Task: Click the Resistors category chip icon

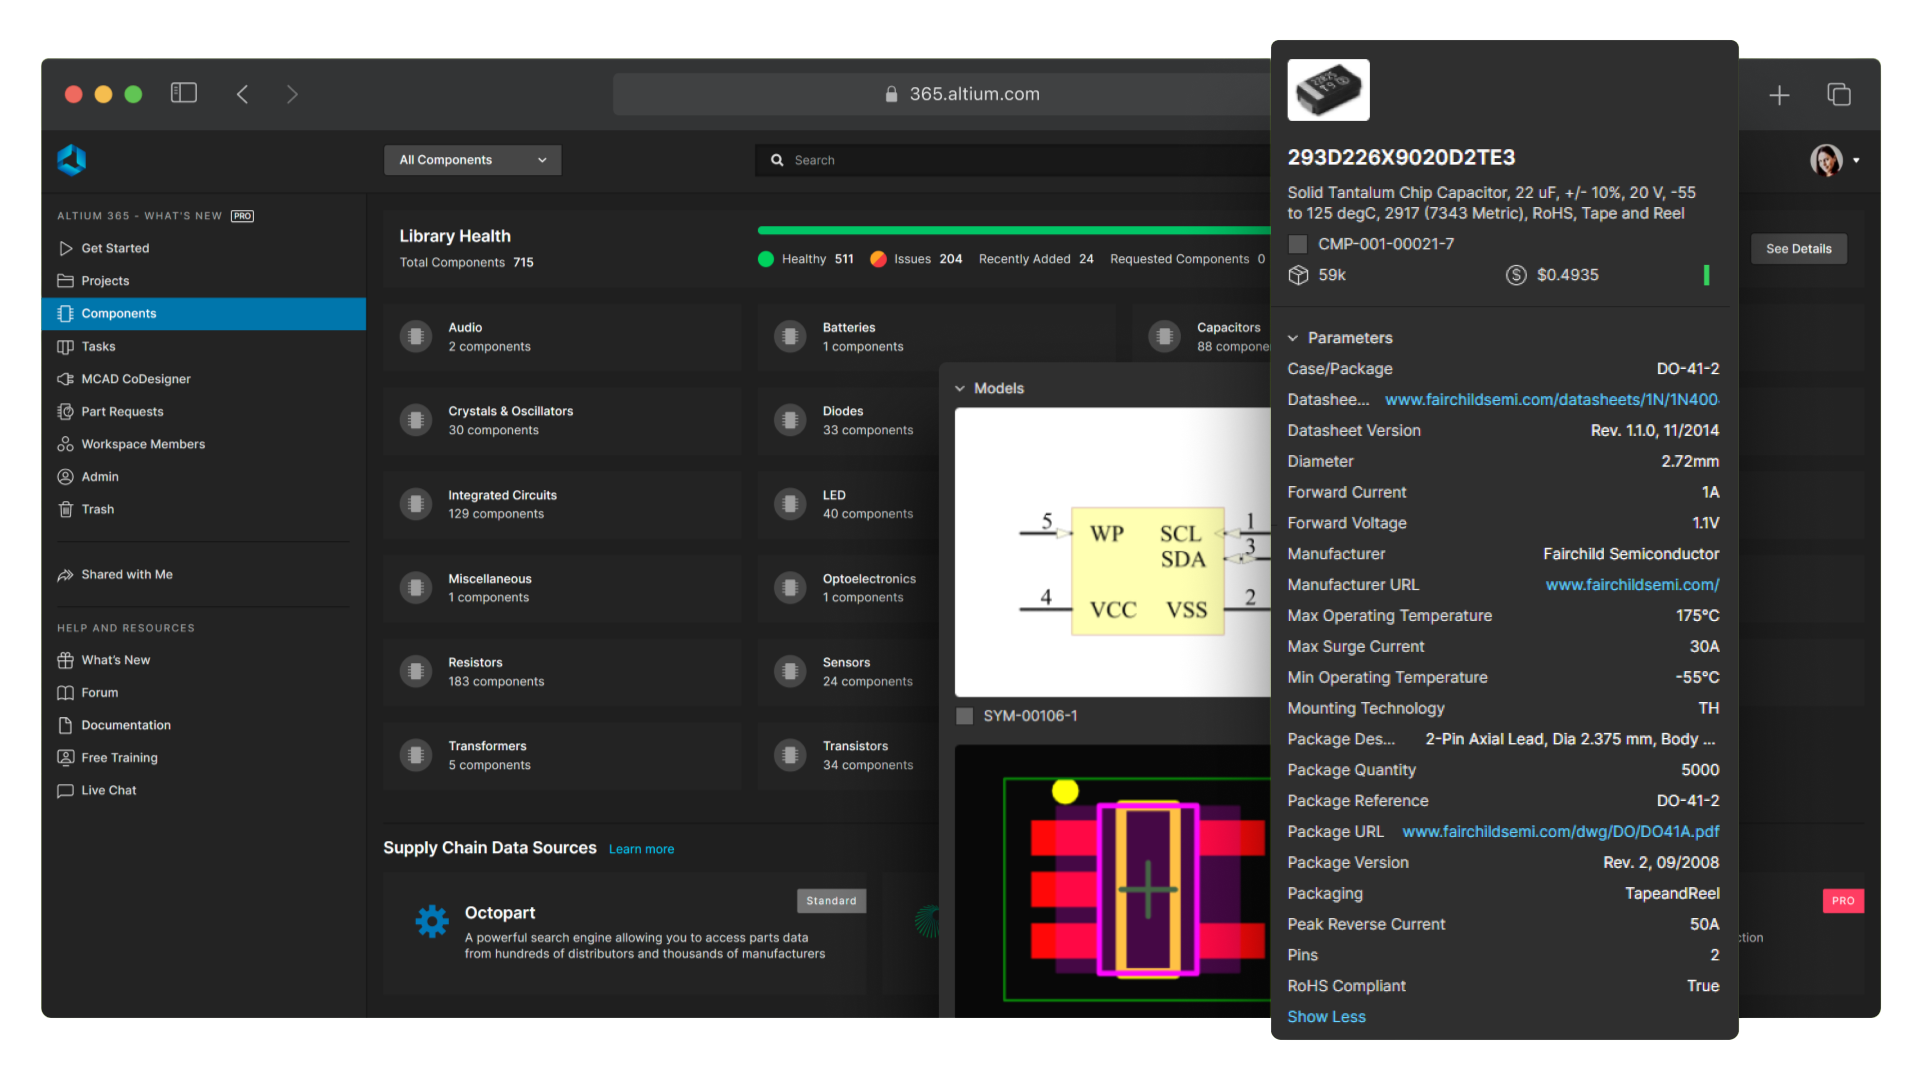Action: tap(416, 672)
